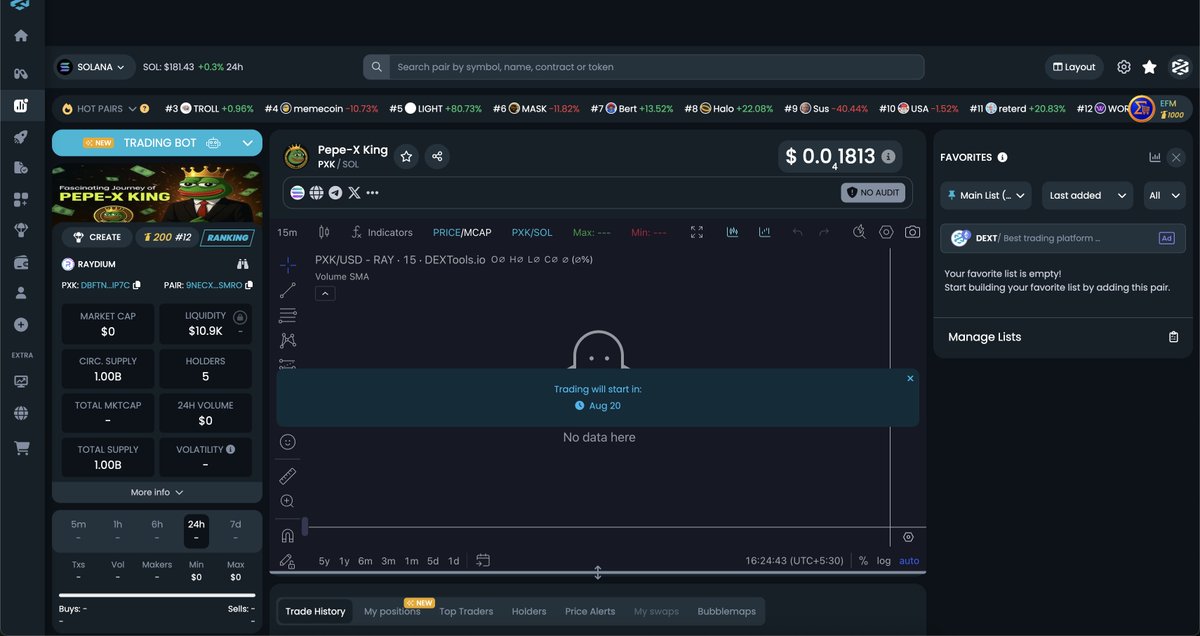1200x636 pixels.
Task: Click the CREATE button
Action: 95,237
